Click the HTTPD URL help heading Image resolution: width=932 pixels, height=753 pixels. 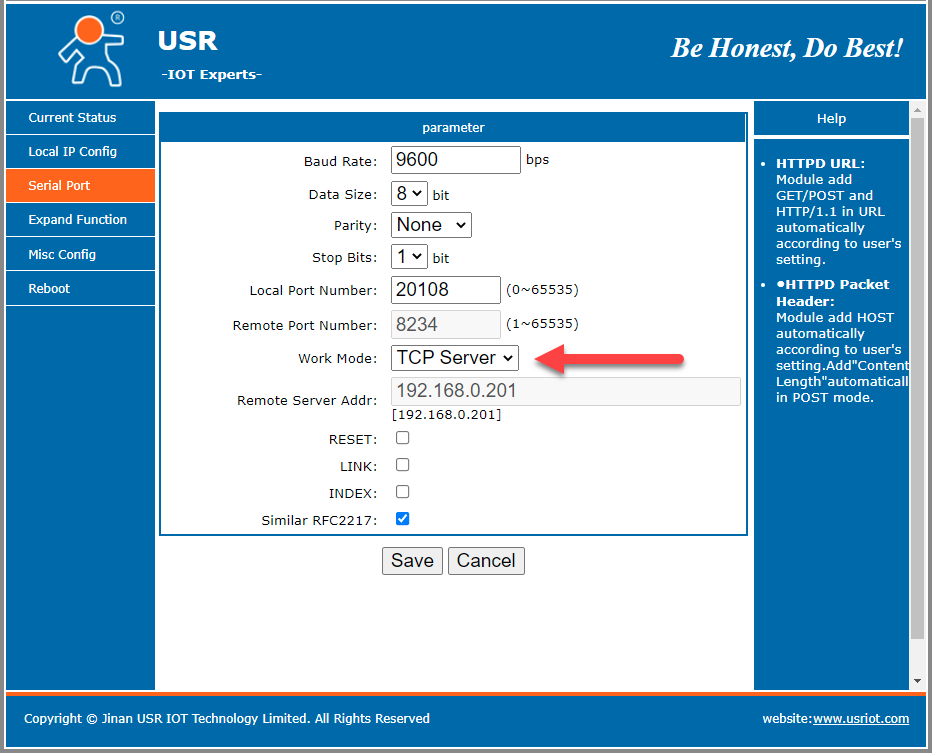(820, 163)
